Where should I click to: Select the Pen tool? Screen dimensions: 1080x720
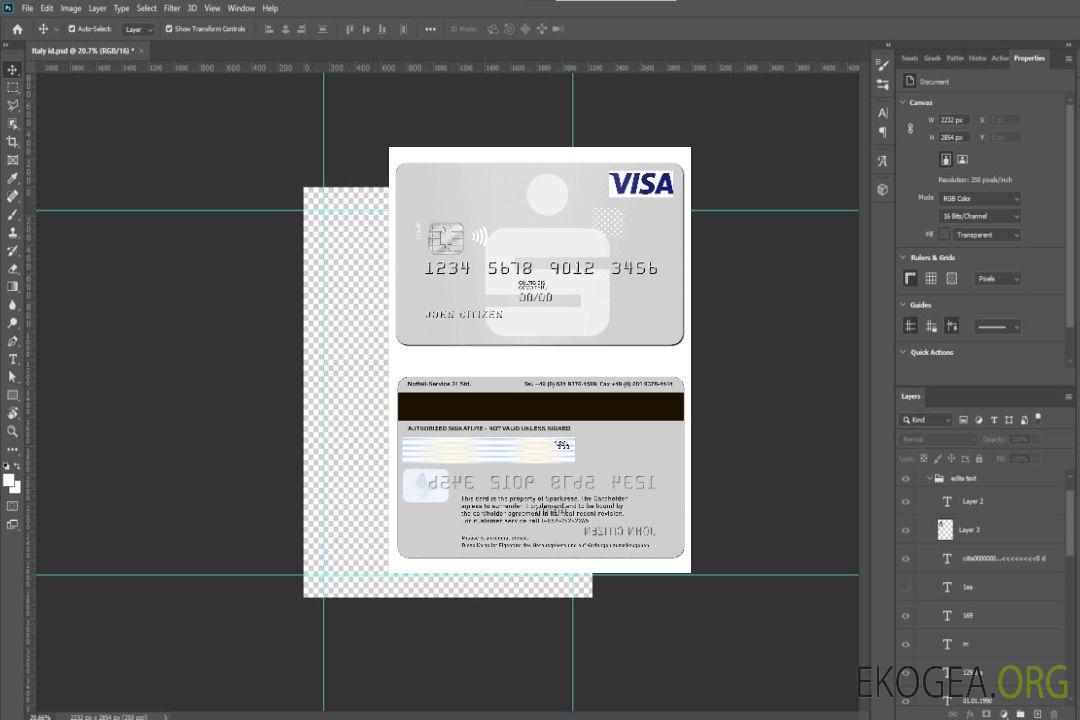point(12,341)
